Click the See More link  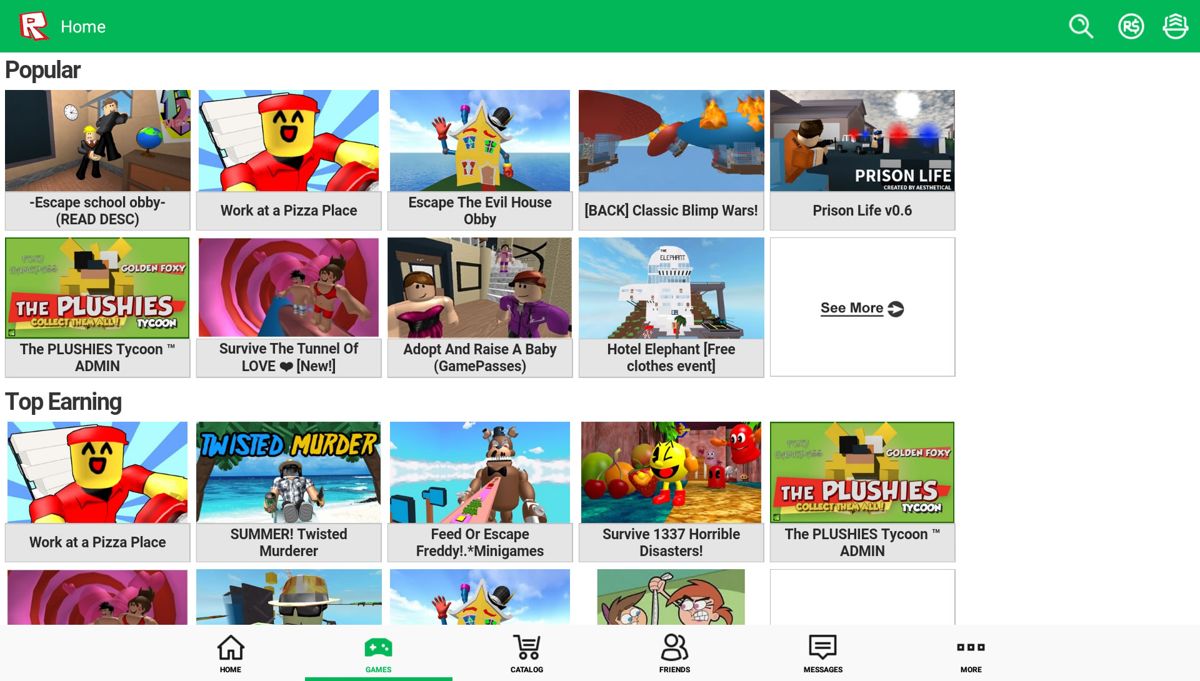click(853, 308)
